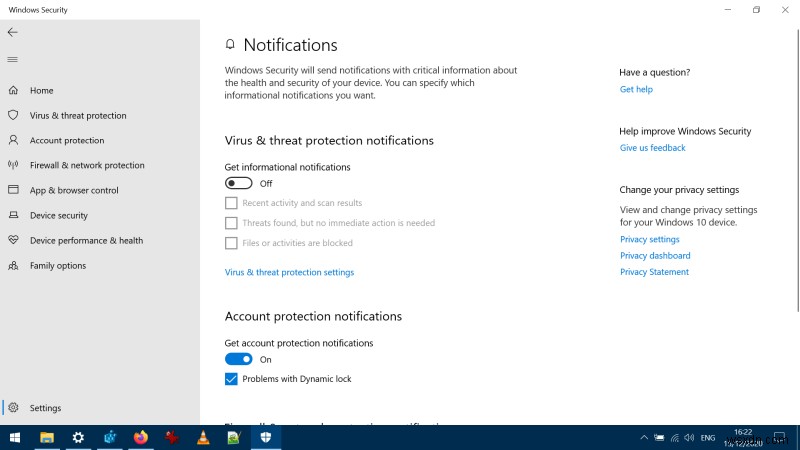Toggle the hamburger navigation menu

click(13, 59)
